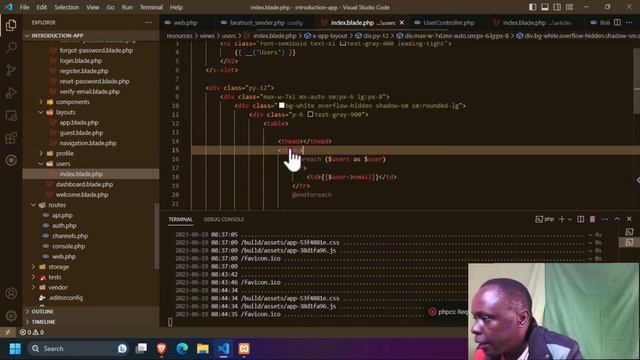Click the x-app-layout breadcrumb item
The width and height of the screenshot is (640, 360).
pos(330,36)
